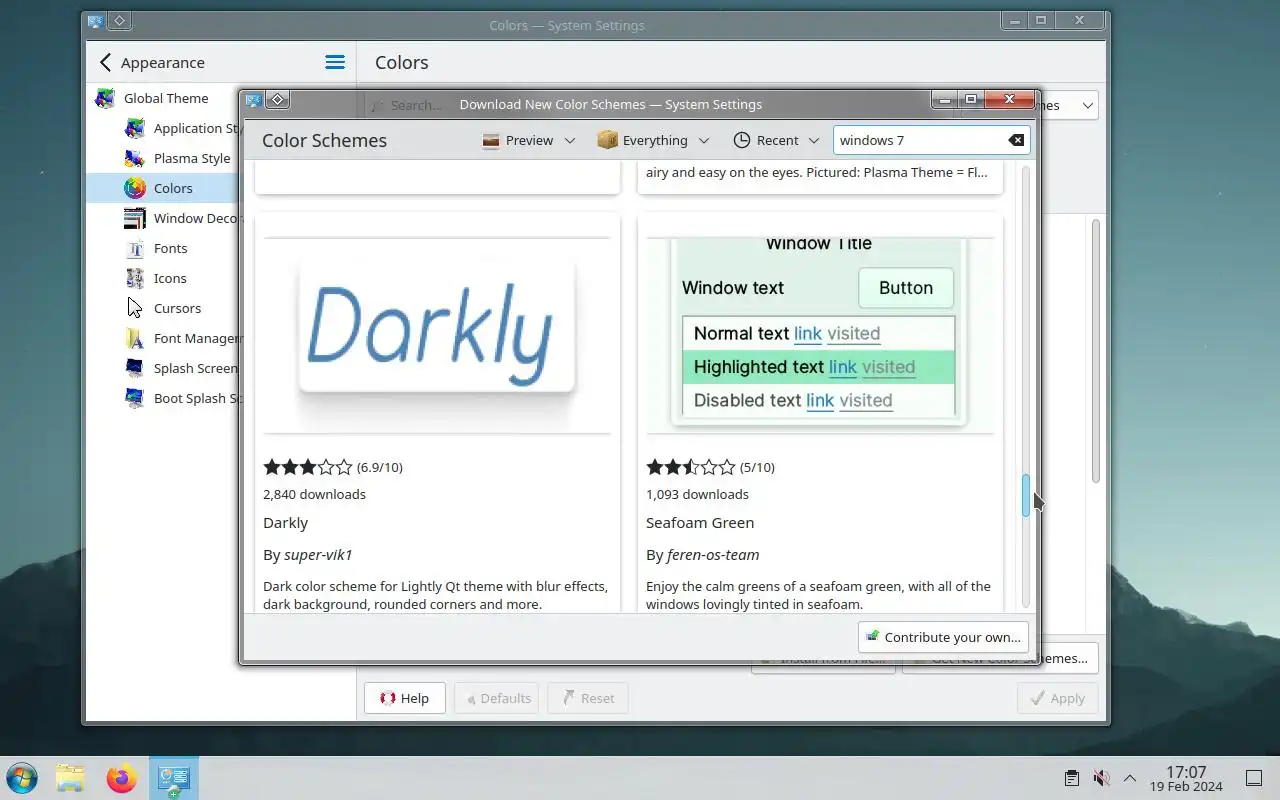Click the Colors window vertical scrollbar
This screenshot has width=1280, height=800.
pos(1096,352)
